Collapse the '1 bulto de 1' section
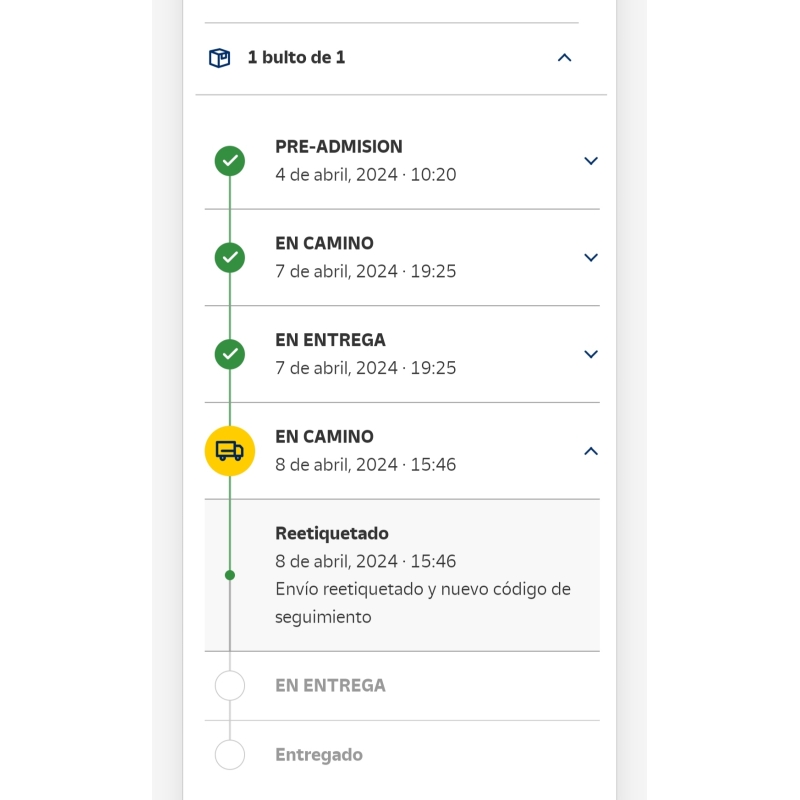 [x=564, y=58]
